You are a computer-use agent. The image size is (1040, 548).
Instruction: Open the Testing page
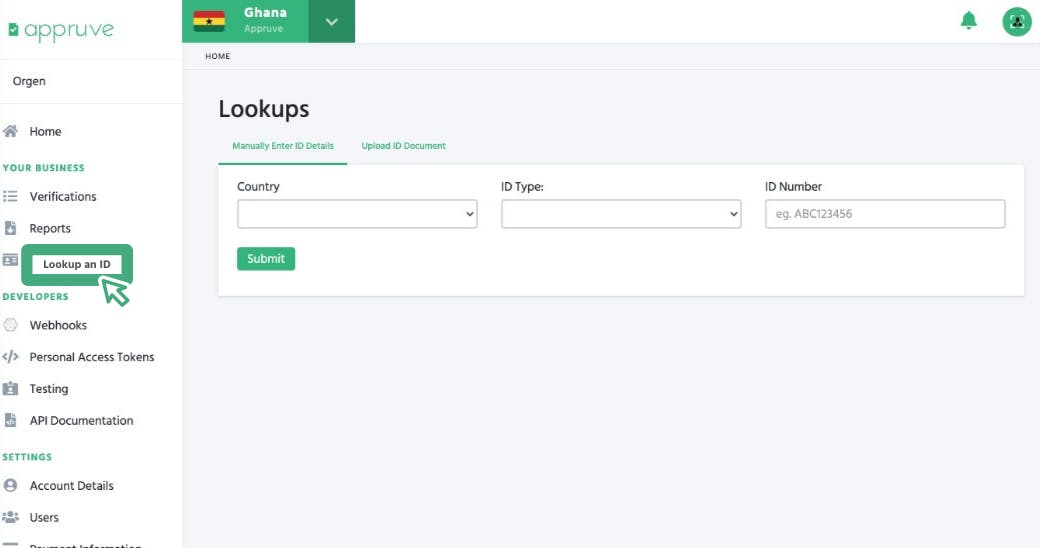point(48,389)
